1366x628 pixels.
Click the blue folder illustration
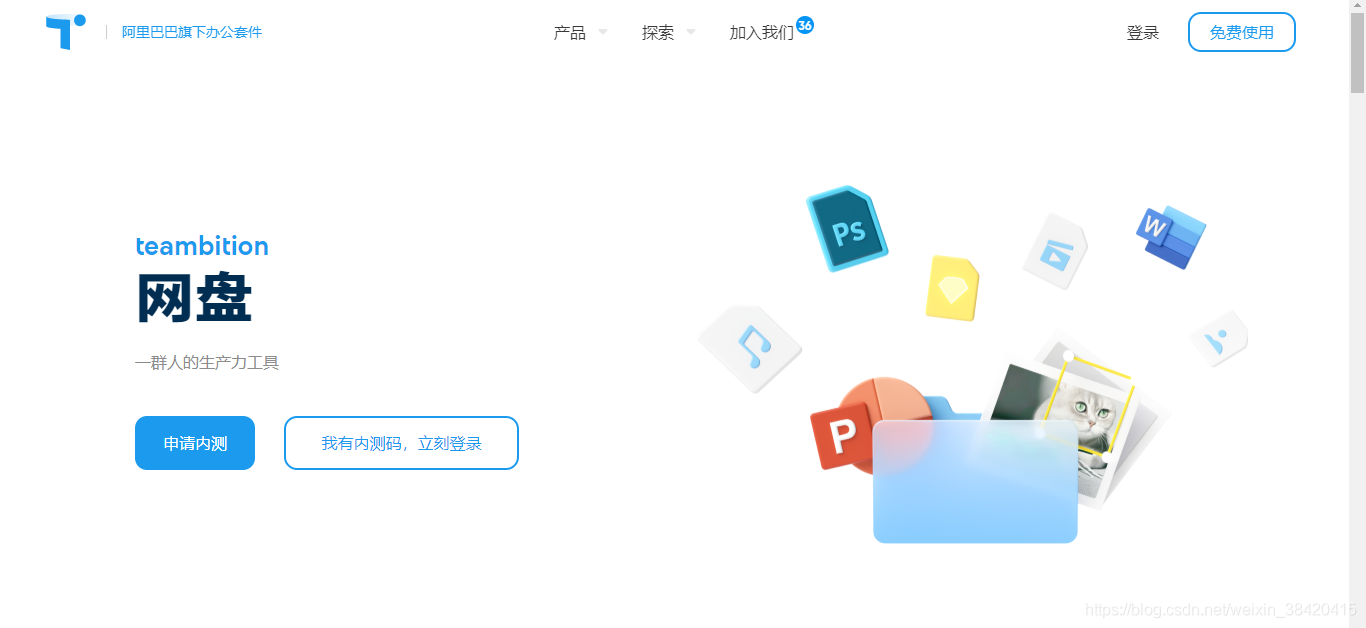(975, 481)
